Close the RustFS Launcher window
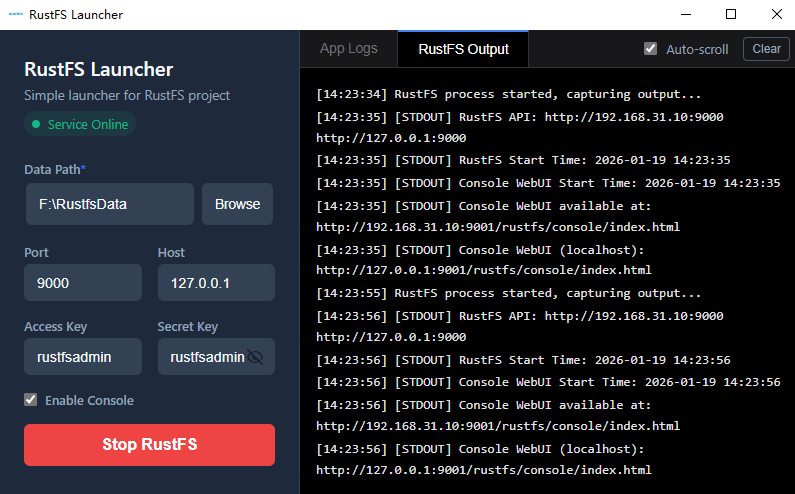 click(776, 15)
